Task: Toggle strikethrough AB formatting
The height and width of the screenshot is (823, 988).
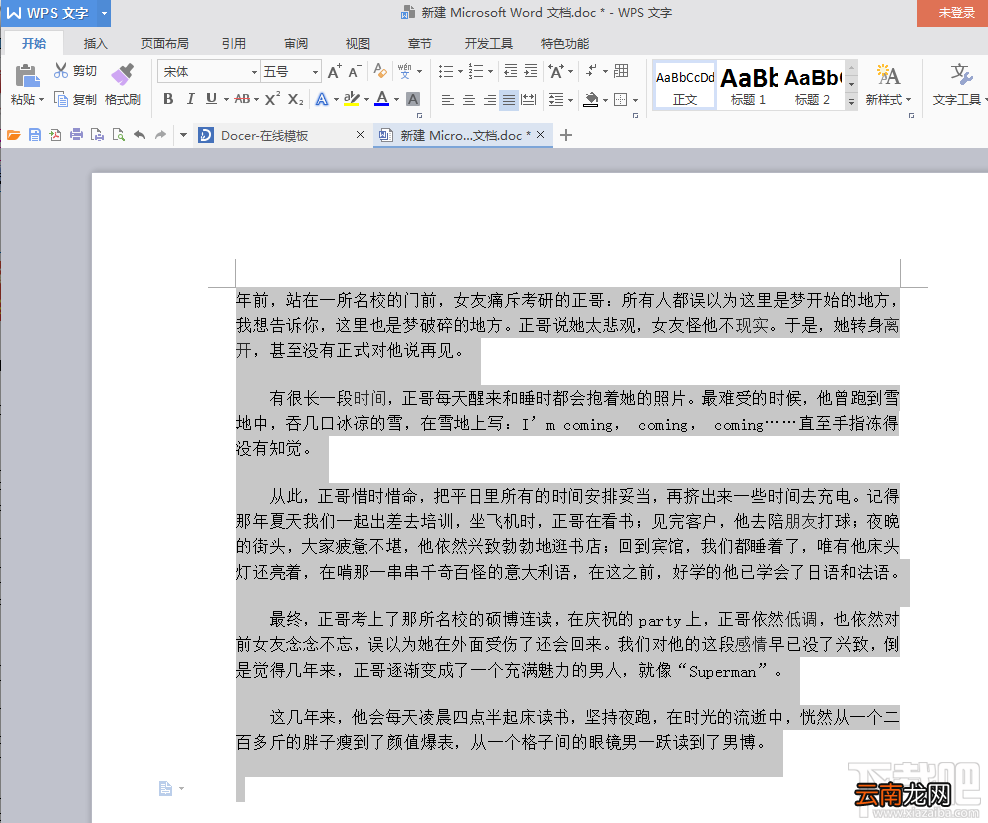Action: click(x=242, y=99)
